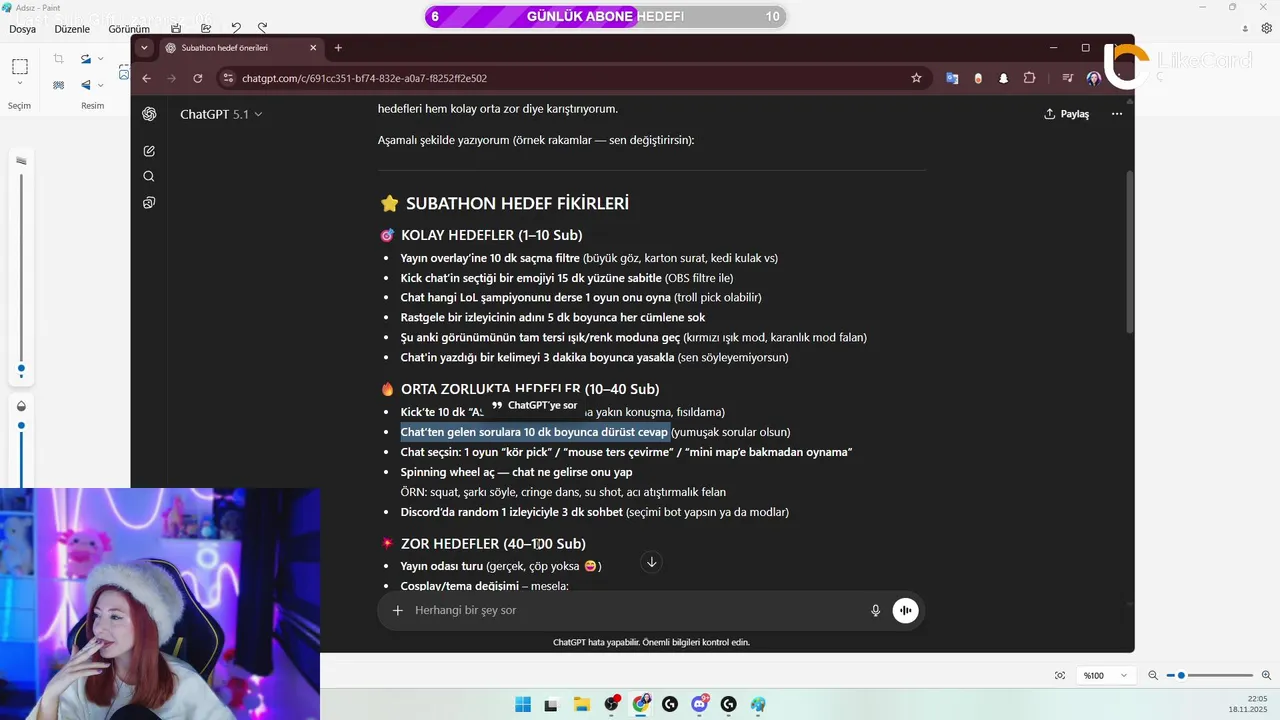1280x720 pixels.
Task: Click the voice mode button in chat box
Action: [905, 610]
